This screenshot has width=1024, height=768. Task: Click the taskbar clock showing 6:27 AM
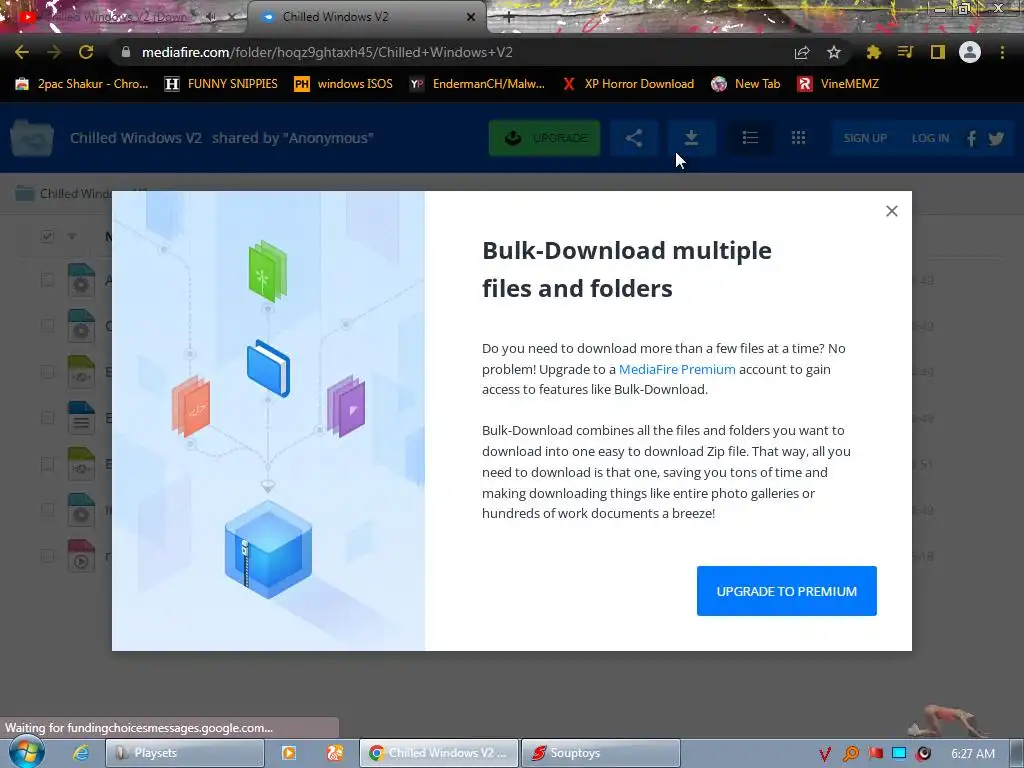[x=973, y=754]
